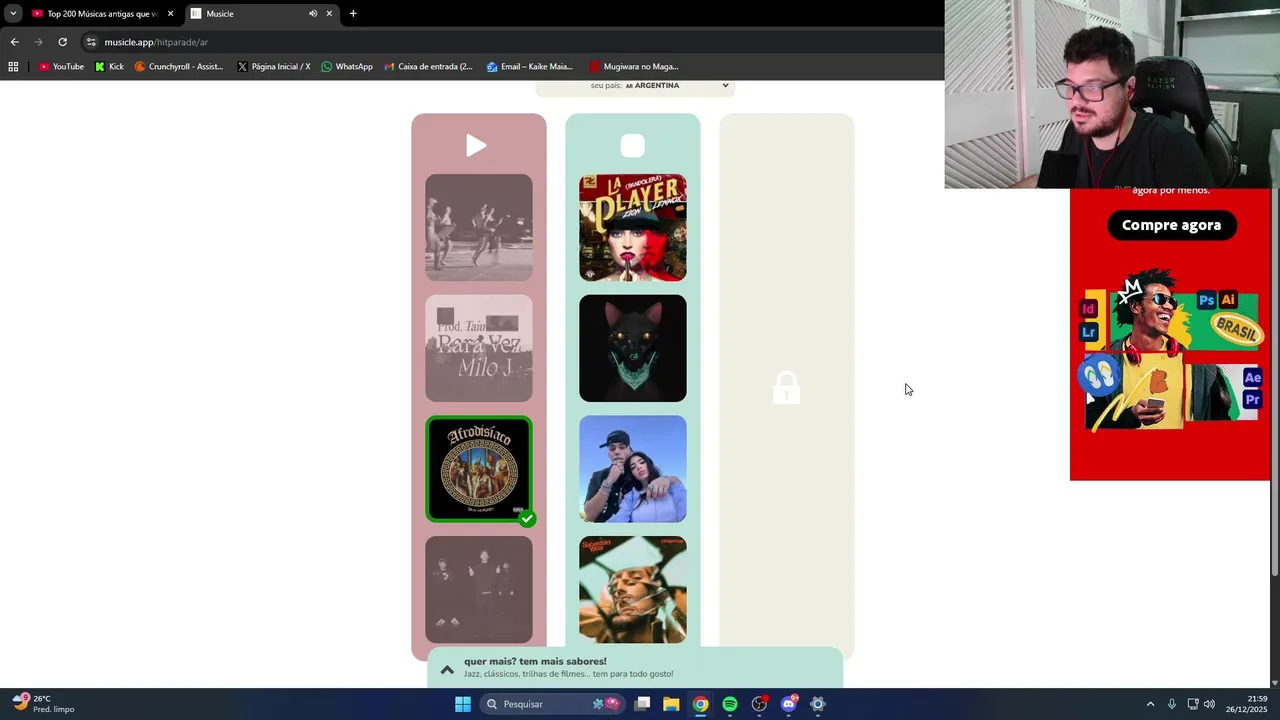
Task: Open the Chrome apps grid icon
Action: 13,67
